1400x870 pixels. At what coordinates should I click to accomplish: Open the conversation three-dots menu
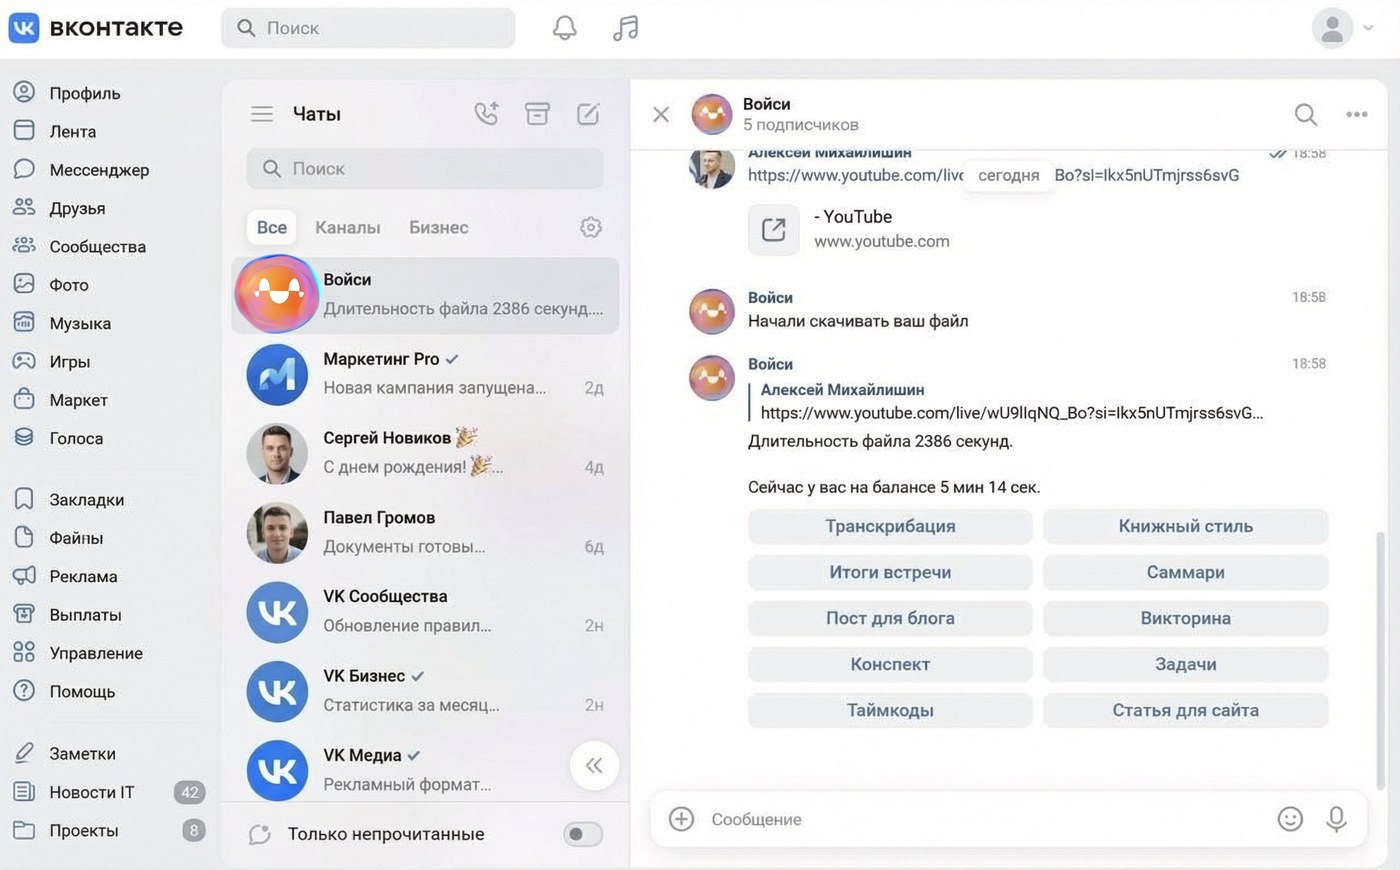1357,114
